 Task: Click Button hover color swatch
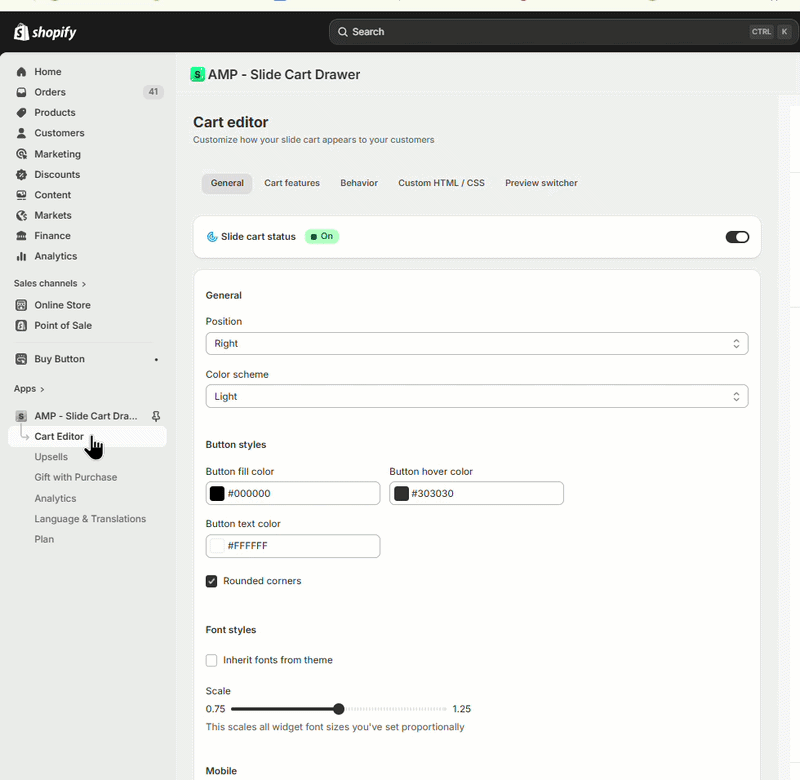[x=401, y=493]
